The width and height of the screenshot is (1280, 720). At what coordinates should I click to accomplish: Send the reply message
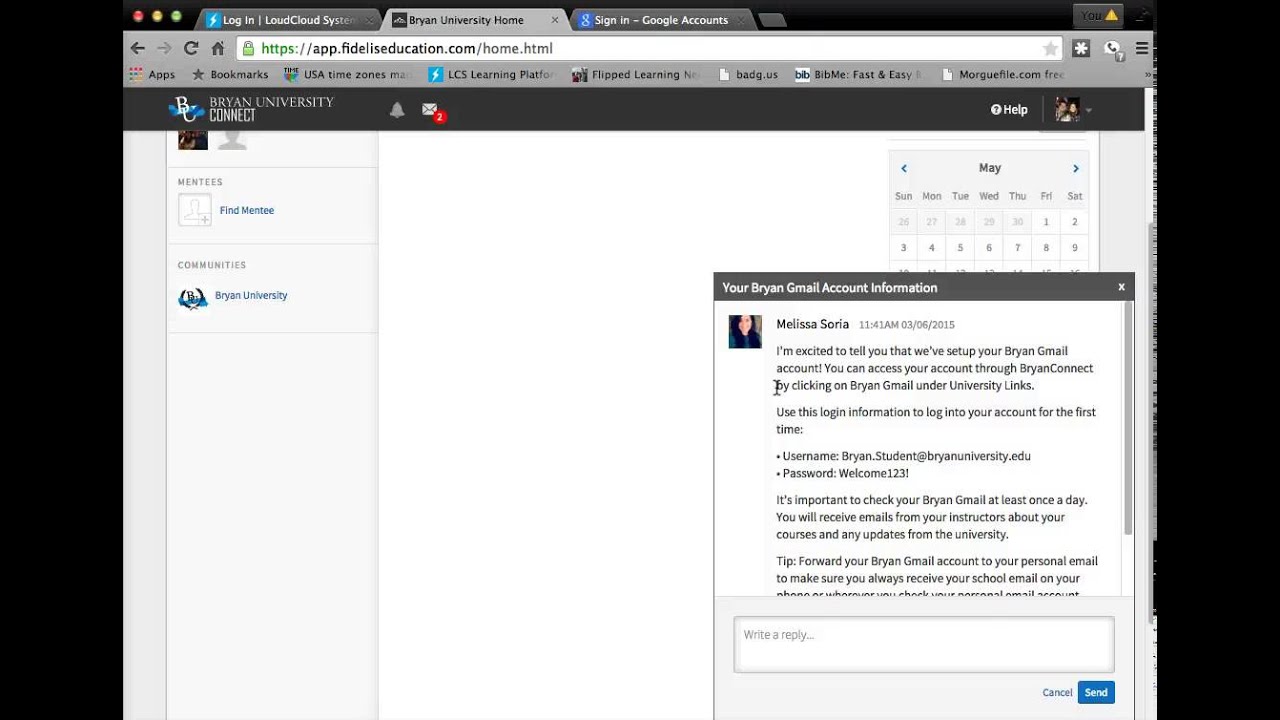tap(1096, 692)
